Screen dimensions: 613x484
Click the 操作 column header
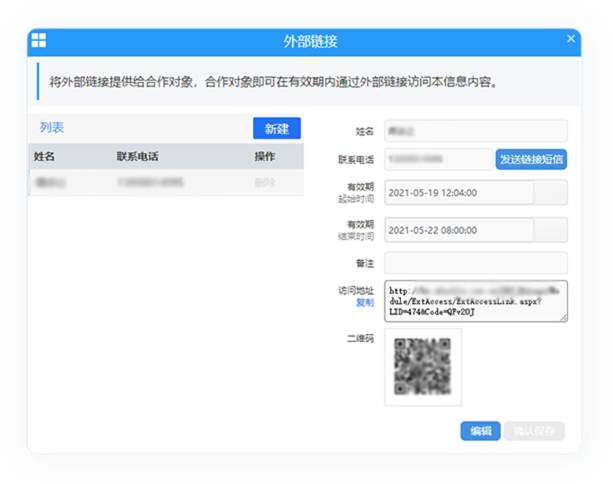[x=265, y=156]
